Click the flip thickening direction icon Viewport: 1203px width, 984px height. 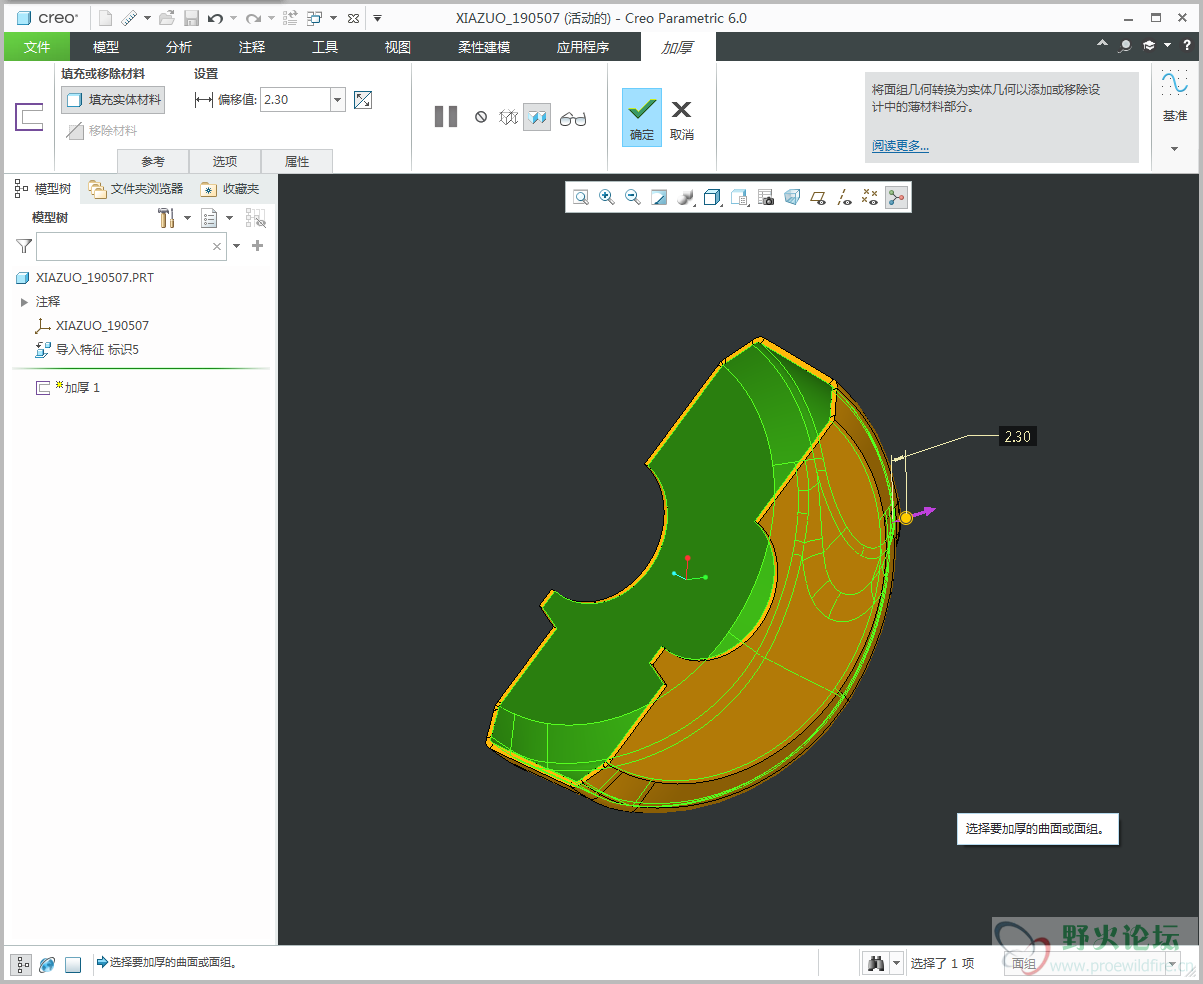(x=363, y=99)
